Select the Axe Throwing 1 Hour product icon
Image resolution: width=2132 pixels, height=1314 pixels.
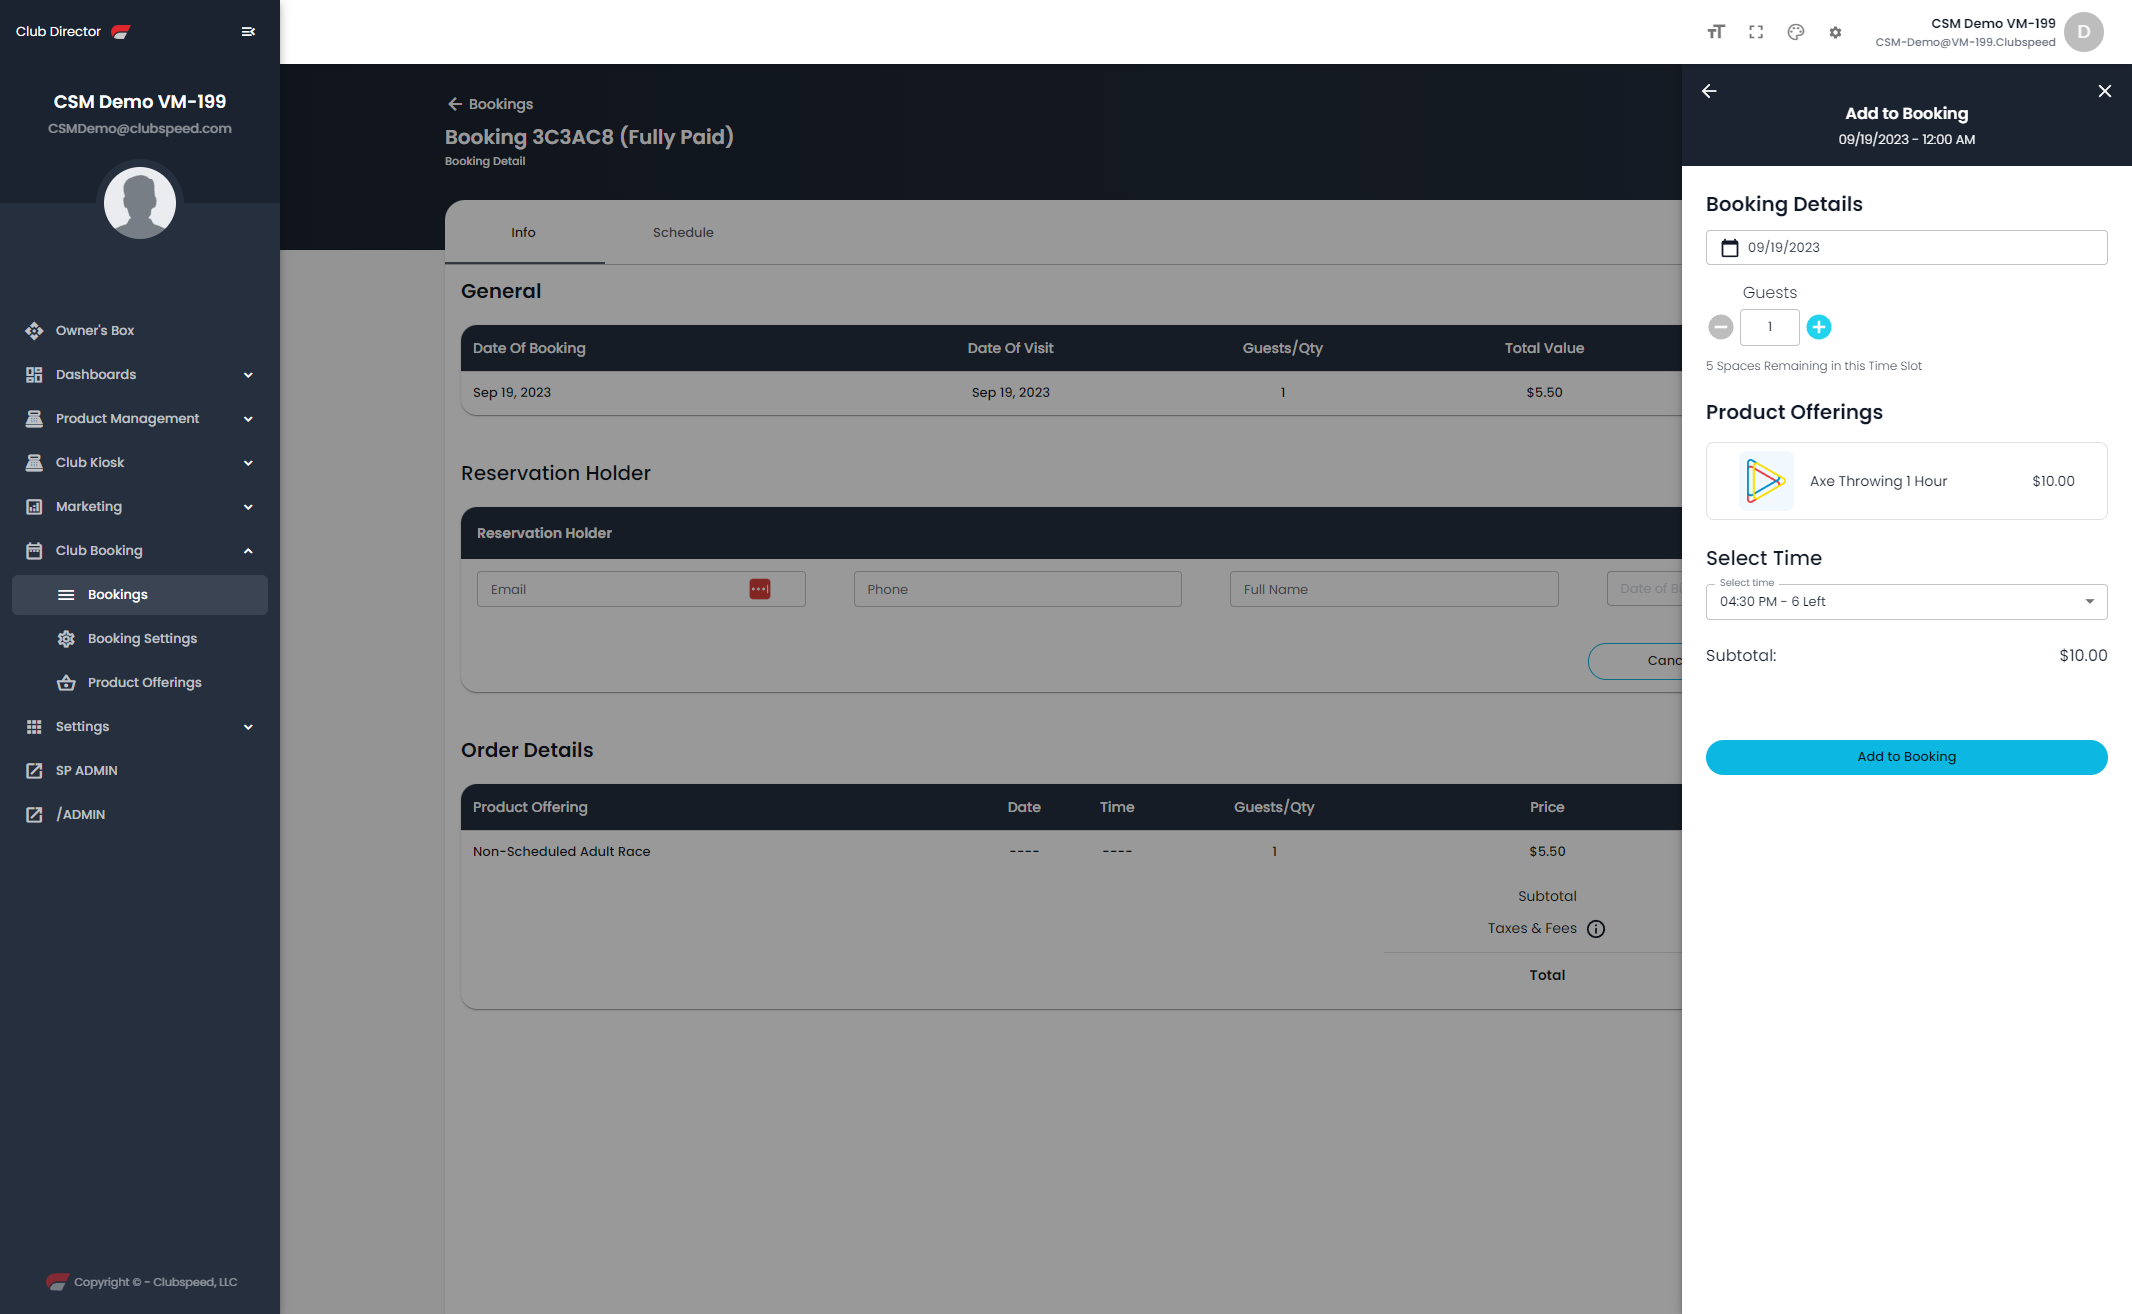coord(1766,481)
